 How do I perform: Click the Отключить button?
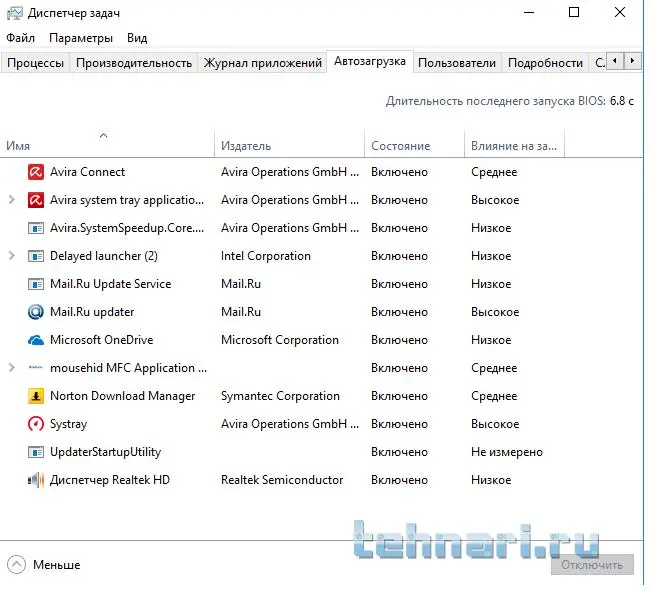592,565
